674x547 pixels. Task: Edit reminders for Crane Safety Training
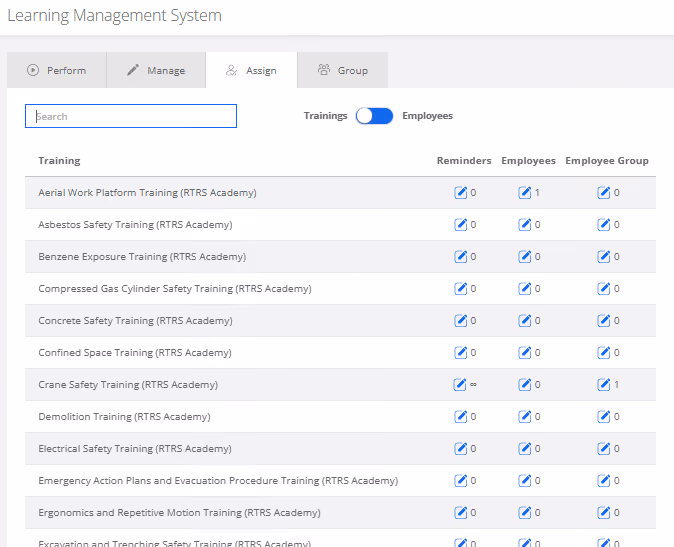point(460,385)
